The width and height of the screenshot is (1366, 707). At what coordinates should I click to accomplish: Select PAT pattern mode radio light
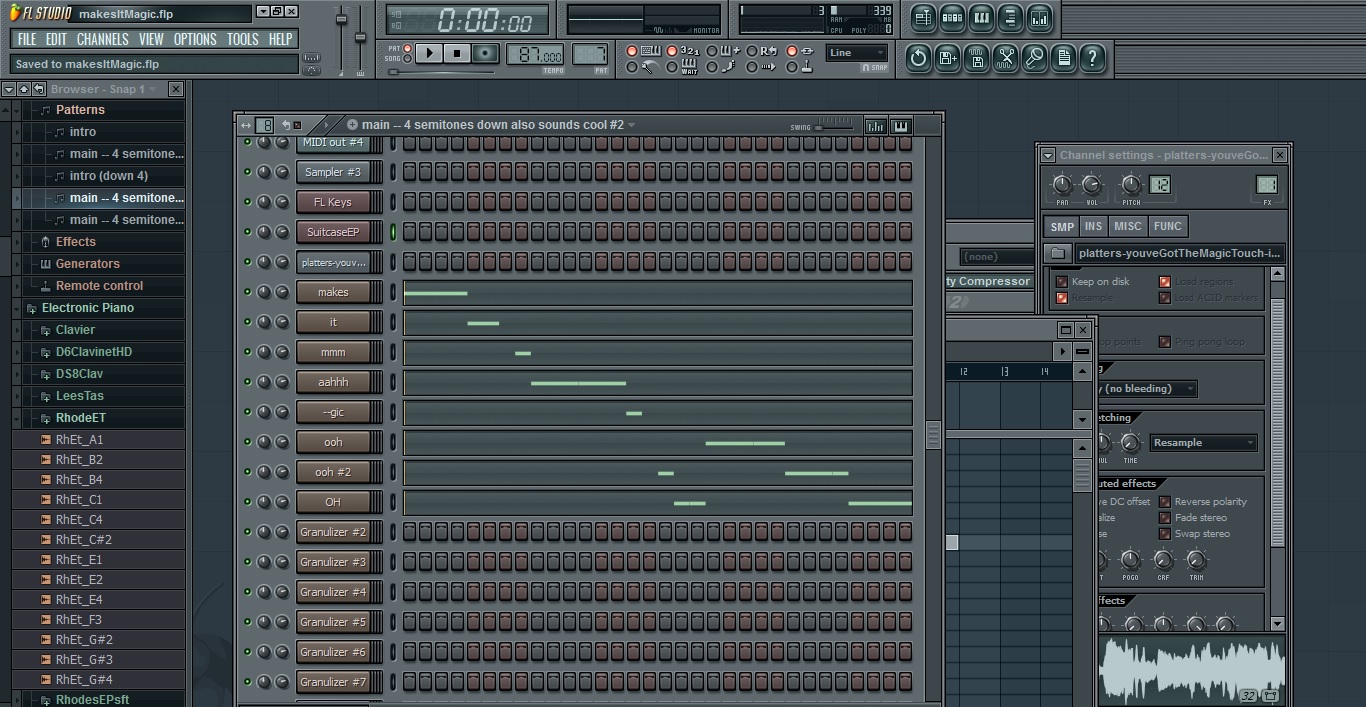(x=408, y=48)
